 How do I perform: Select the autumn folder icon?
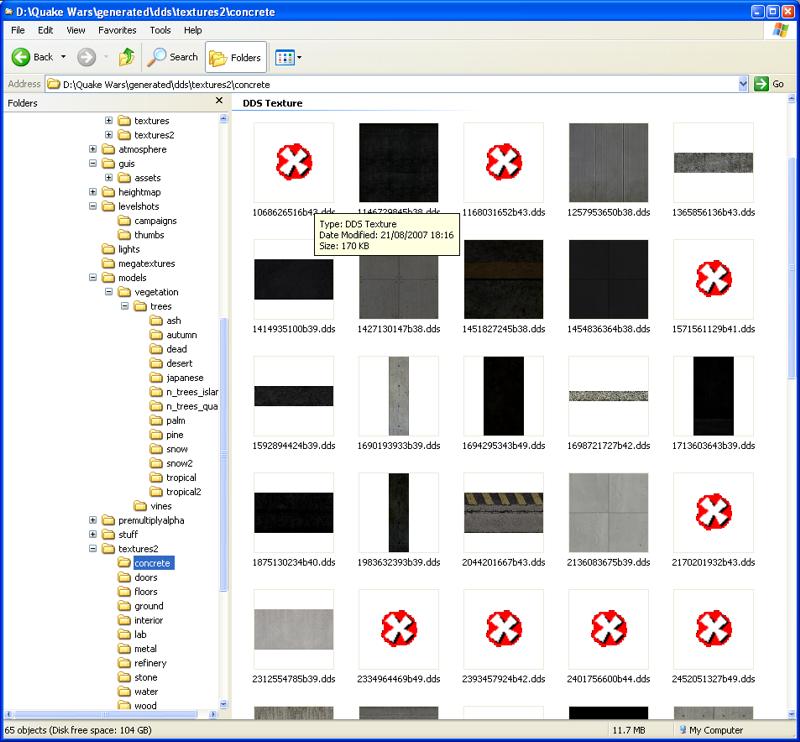(156, 335)
